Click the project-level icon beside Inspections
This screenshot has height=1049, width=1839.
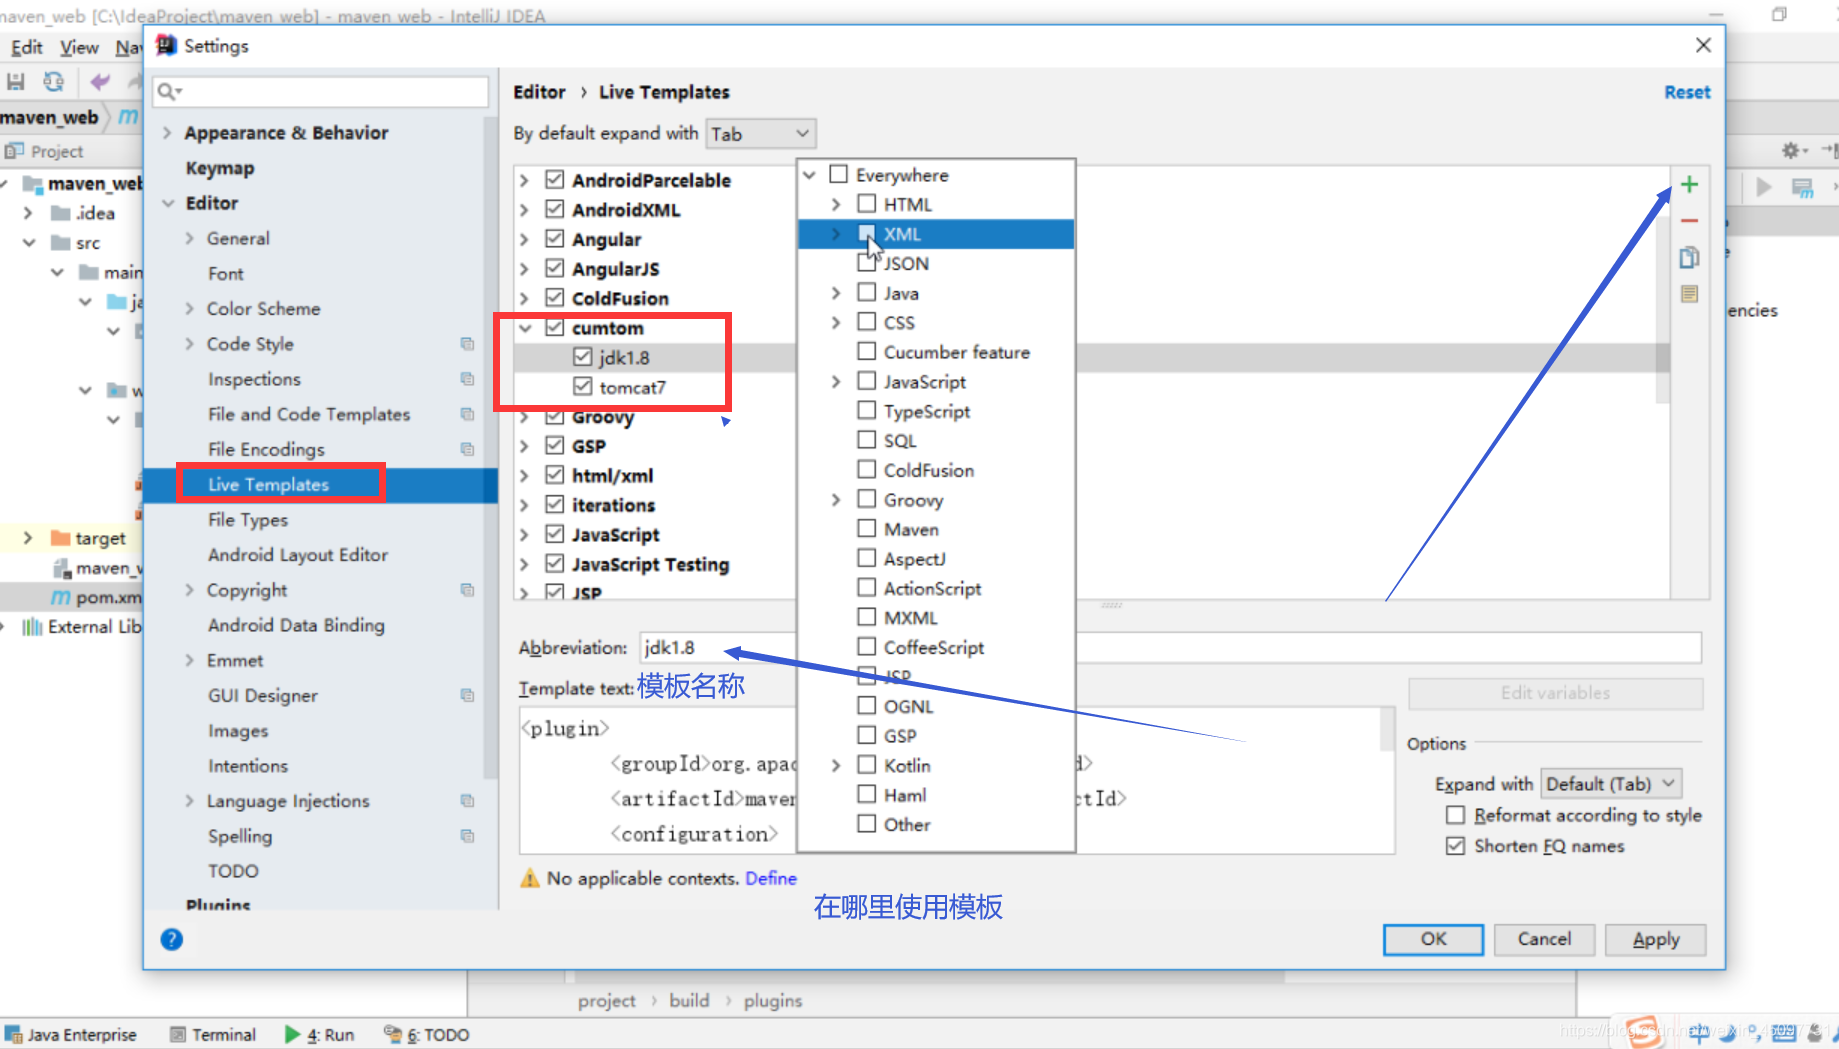click(467, 379)
